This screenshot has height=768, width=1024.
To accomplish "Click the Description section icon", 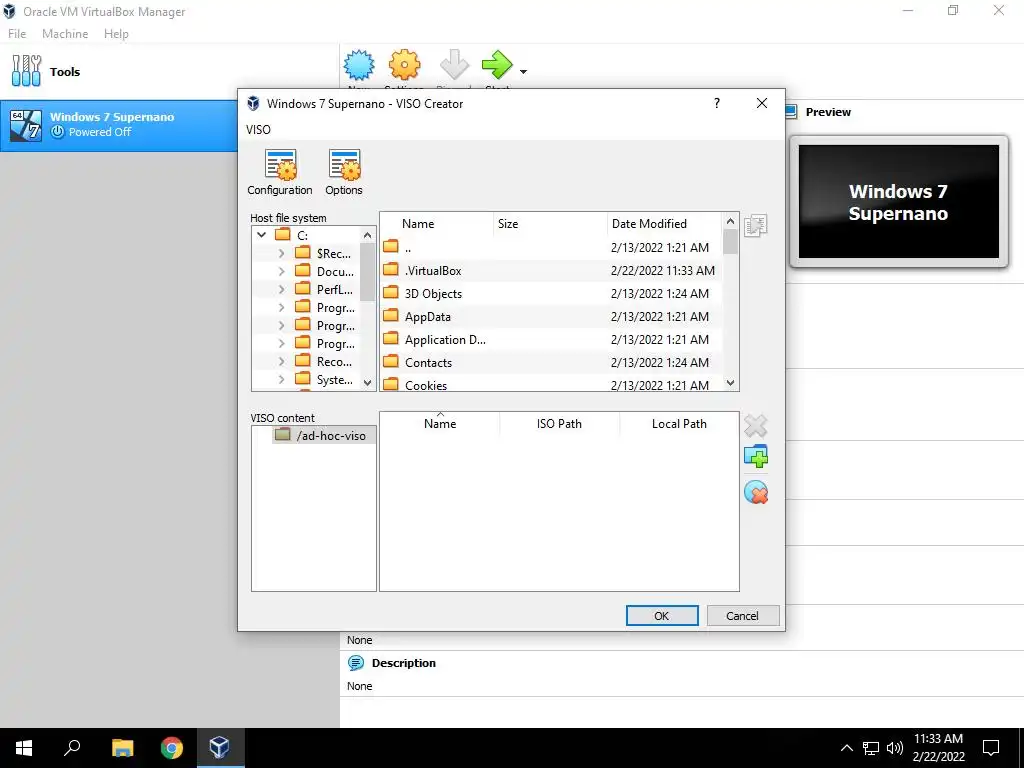I will coord(356,663).
